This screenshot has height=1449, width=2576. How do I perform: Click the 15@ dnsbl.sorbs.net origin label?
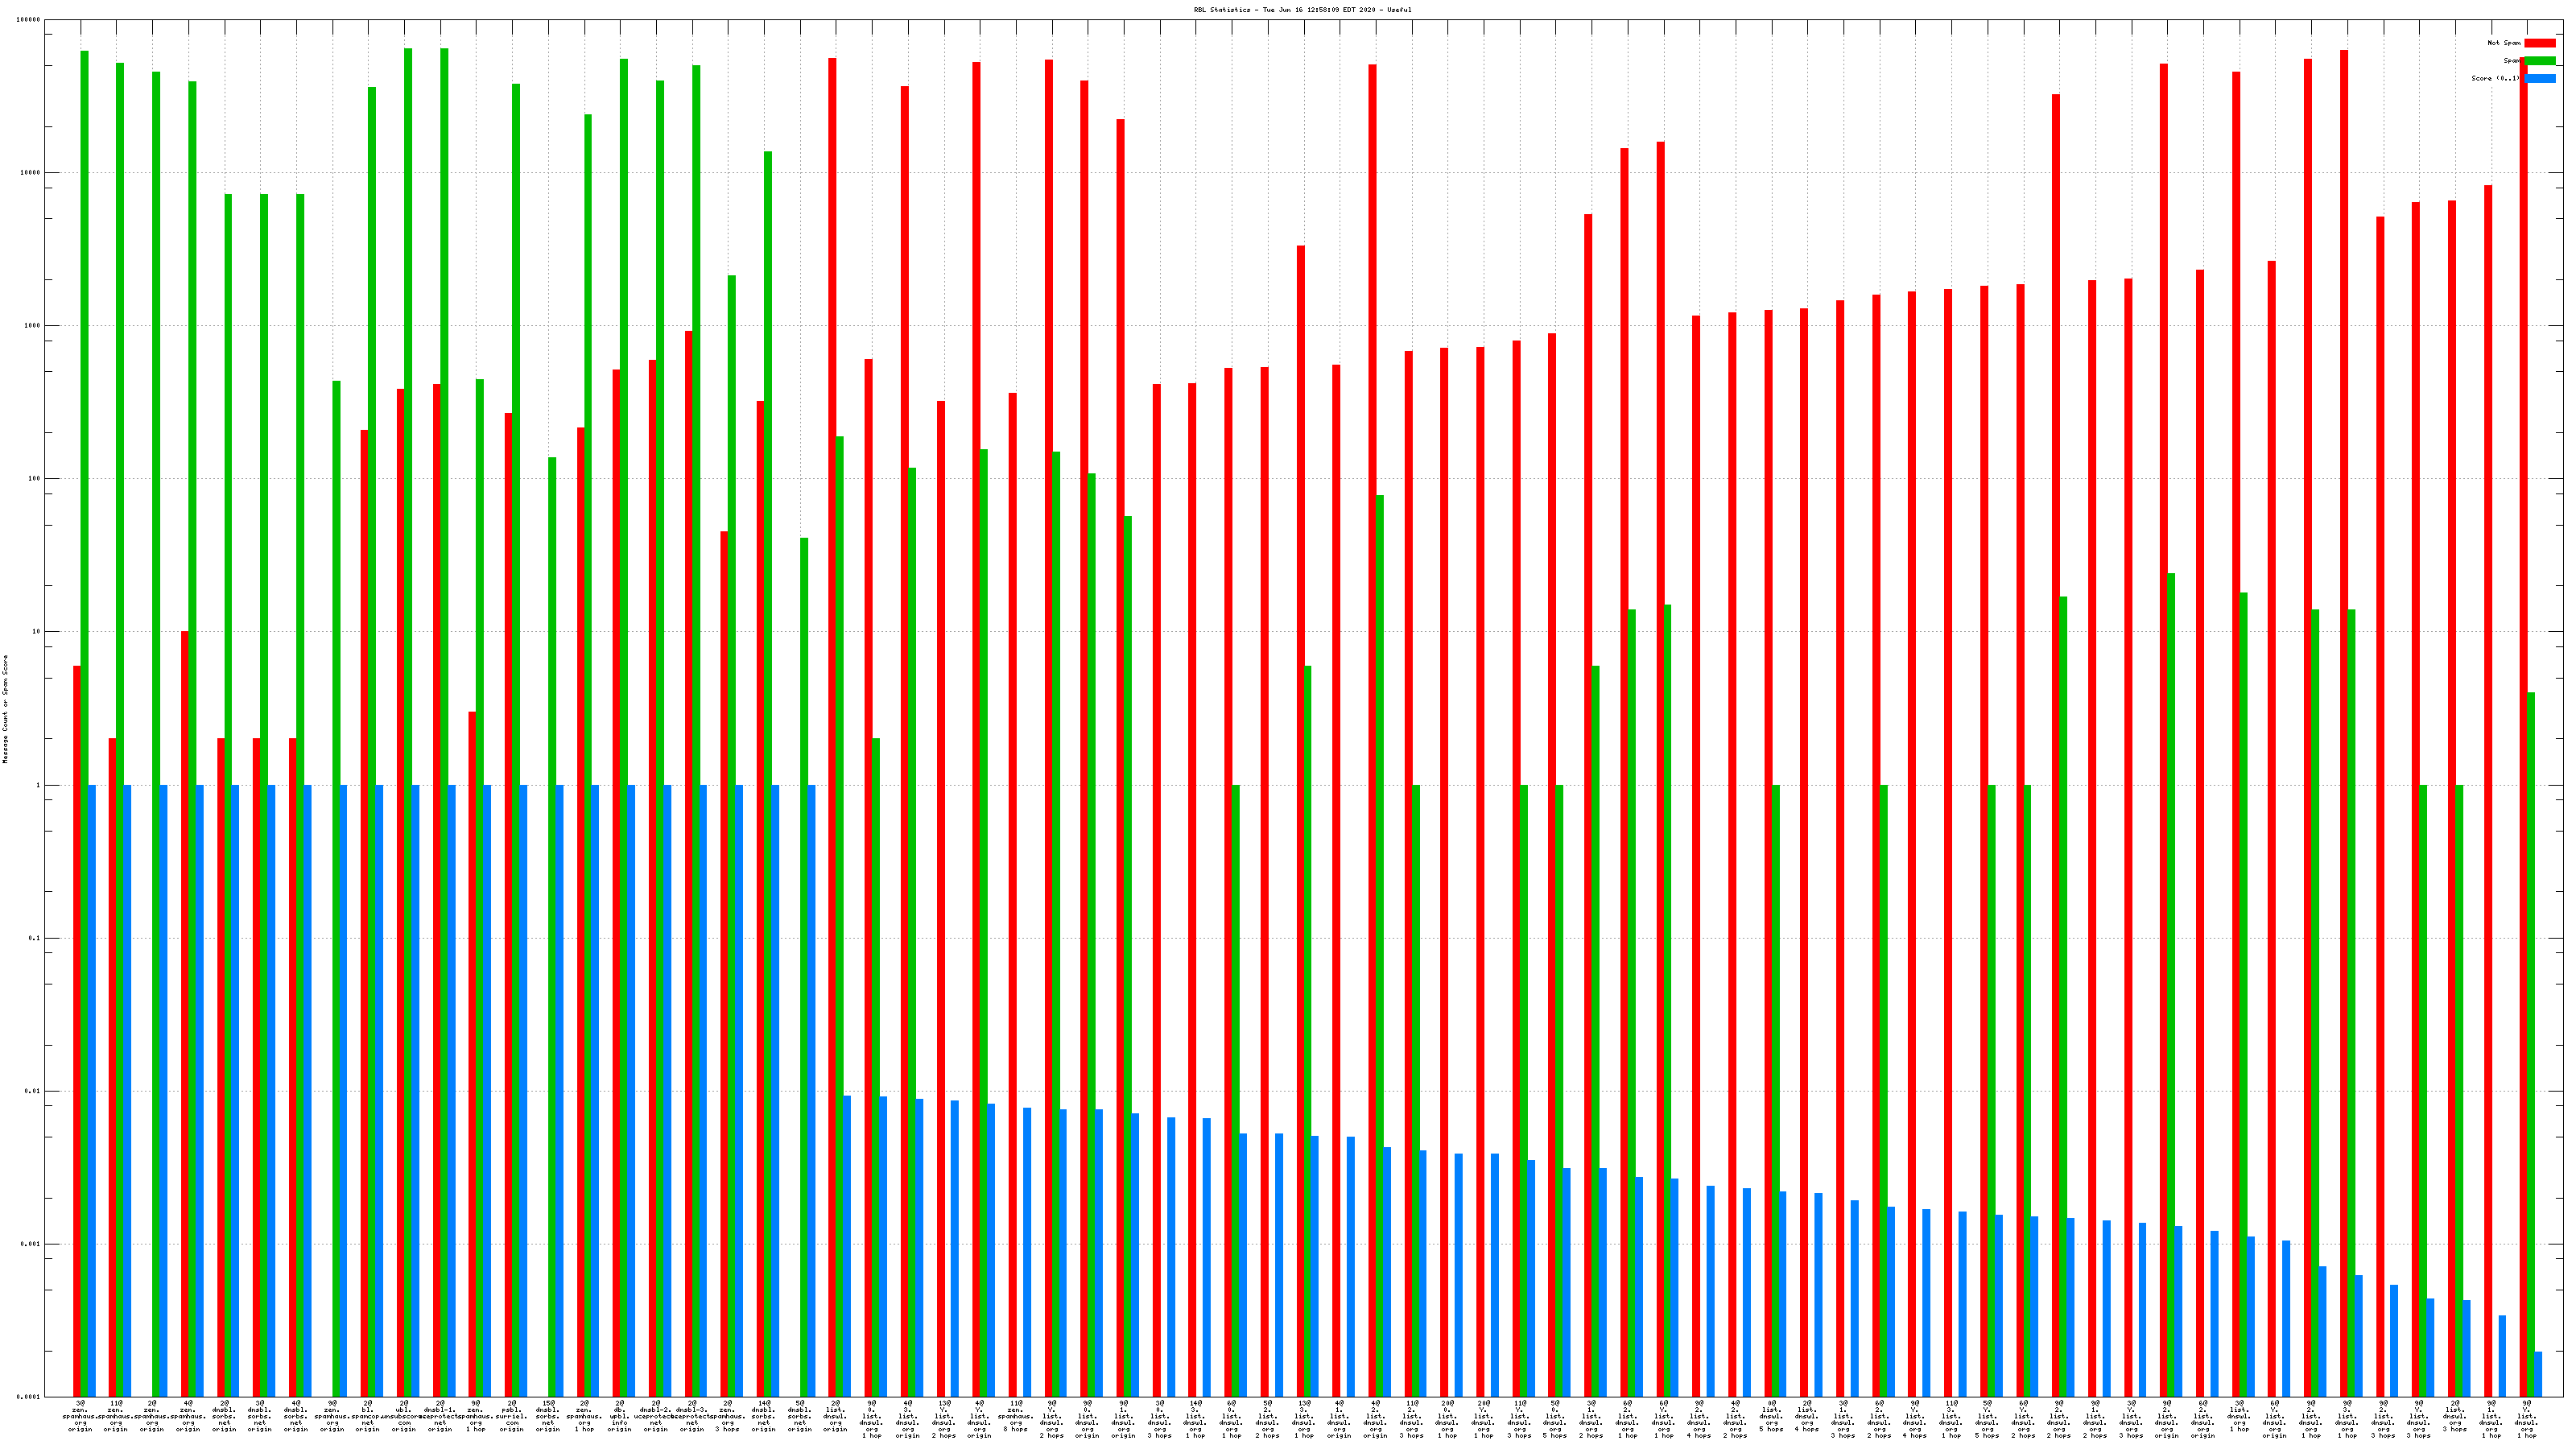click(x=548, y=1416)
